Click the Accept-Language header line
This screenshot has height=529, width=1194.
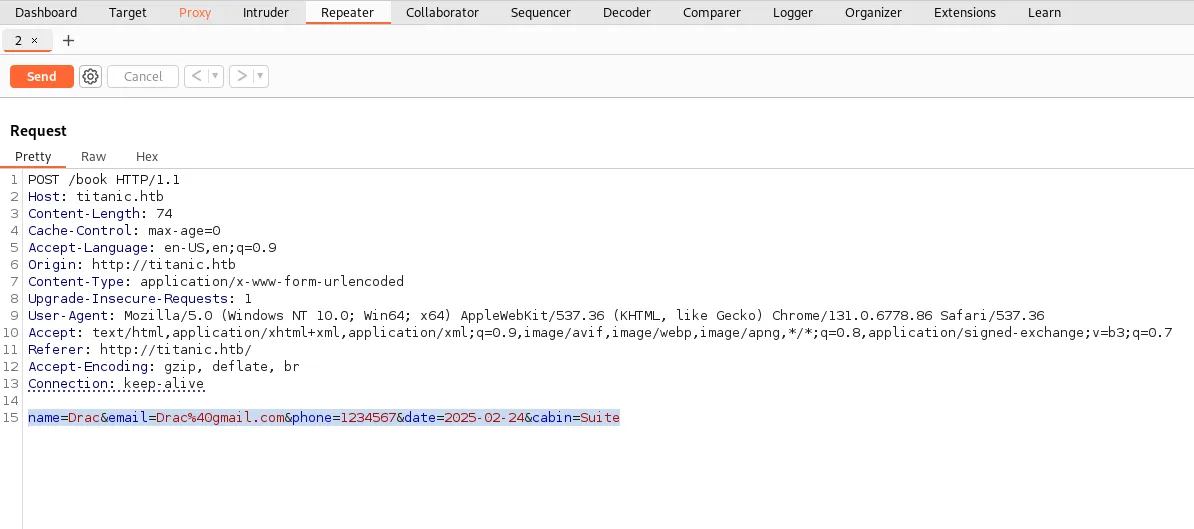click(152, 247)
